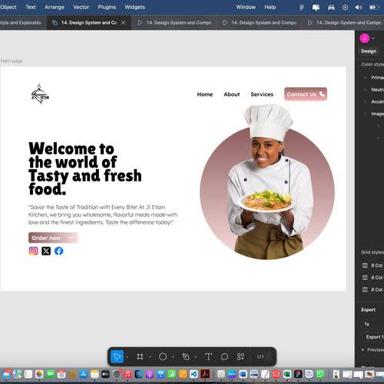Open the Arrange menu

(x=54, y=7)
